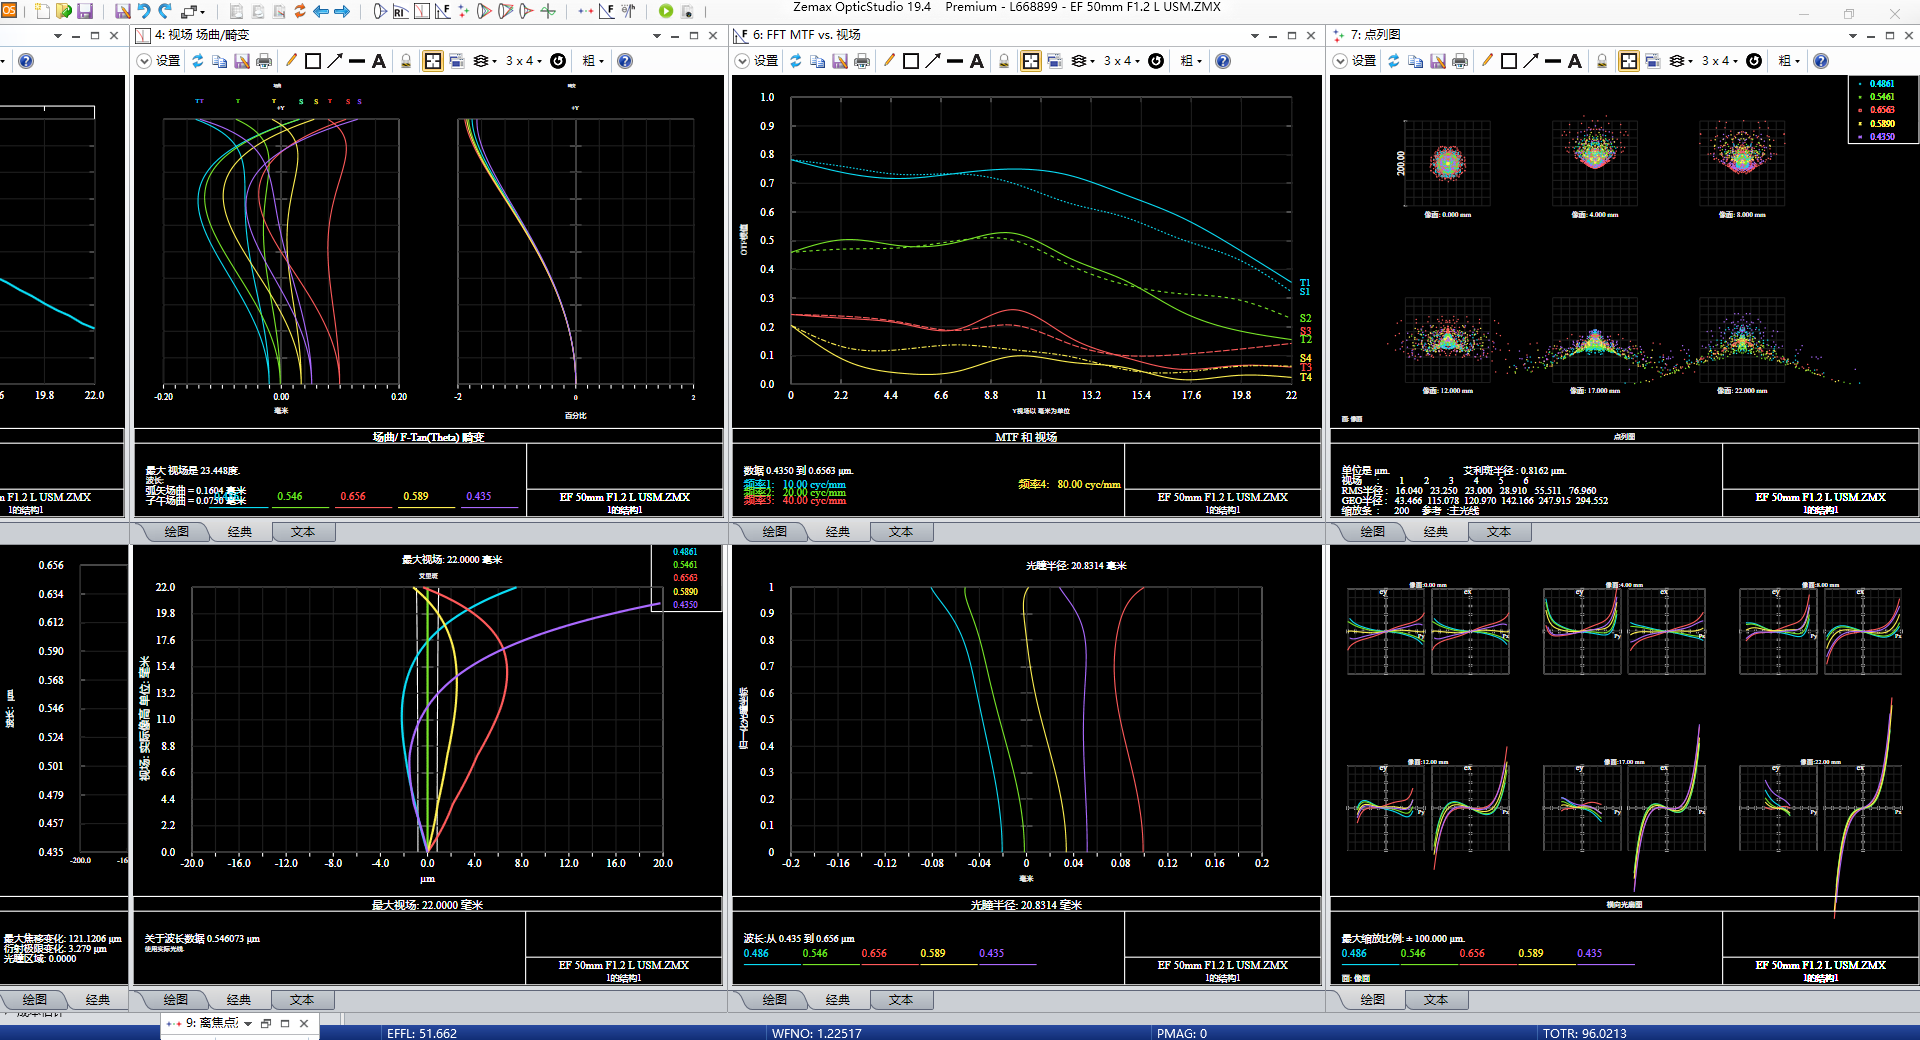
Task: Toggle the lock on the spot diagram window
Action: pos(1602,61)
